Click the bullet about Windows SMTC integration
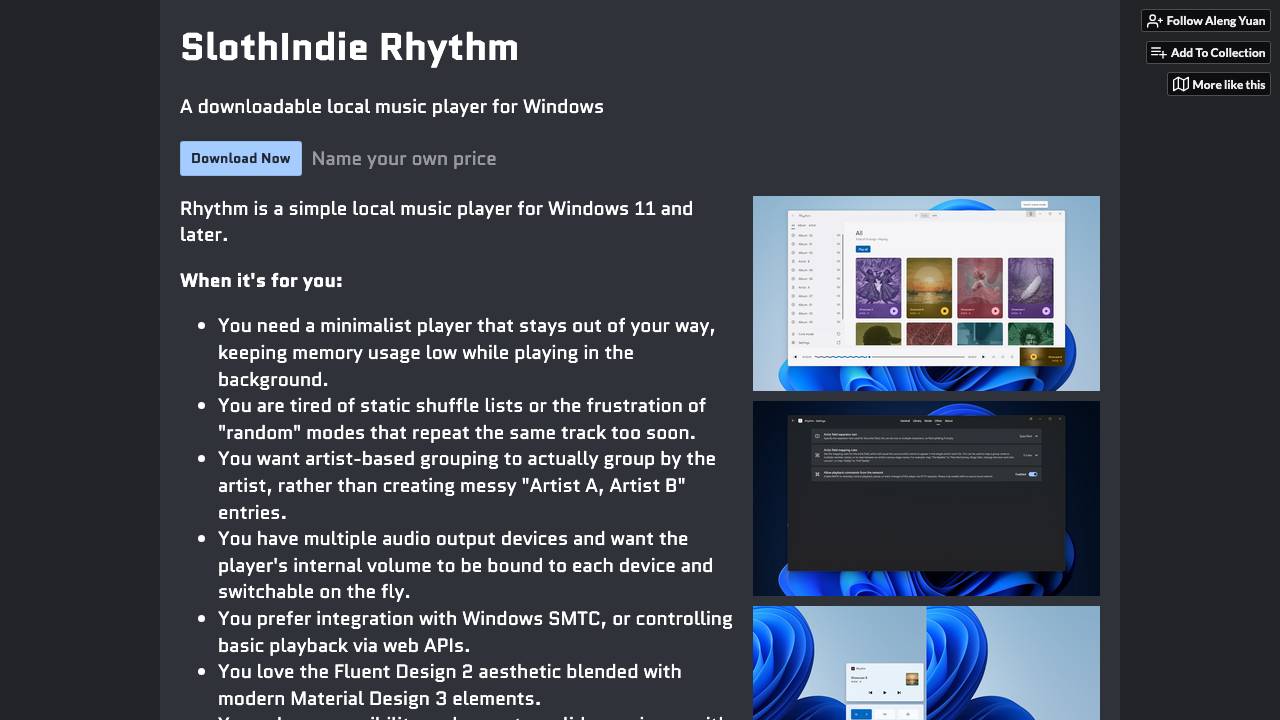 [x=475, y=631]
